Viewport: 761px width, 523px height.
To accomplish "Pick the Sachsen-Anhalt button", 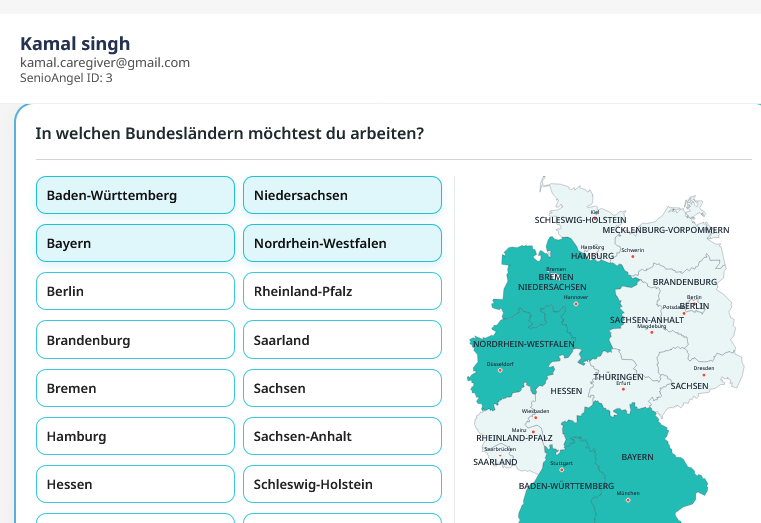I will [x=342, y=436].
